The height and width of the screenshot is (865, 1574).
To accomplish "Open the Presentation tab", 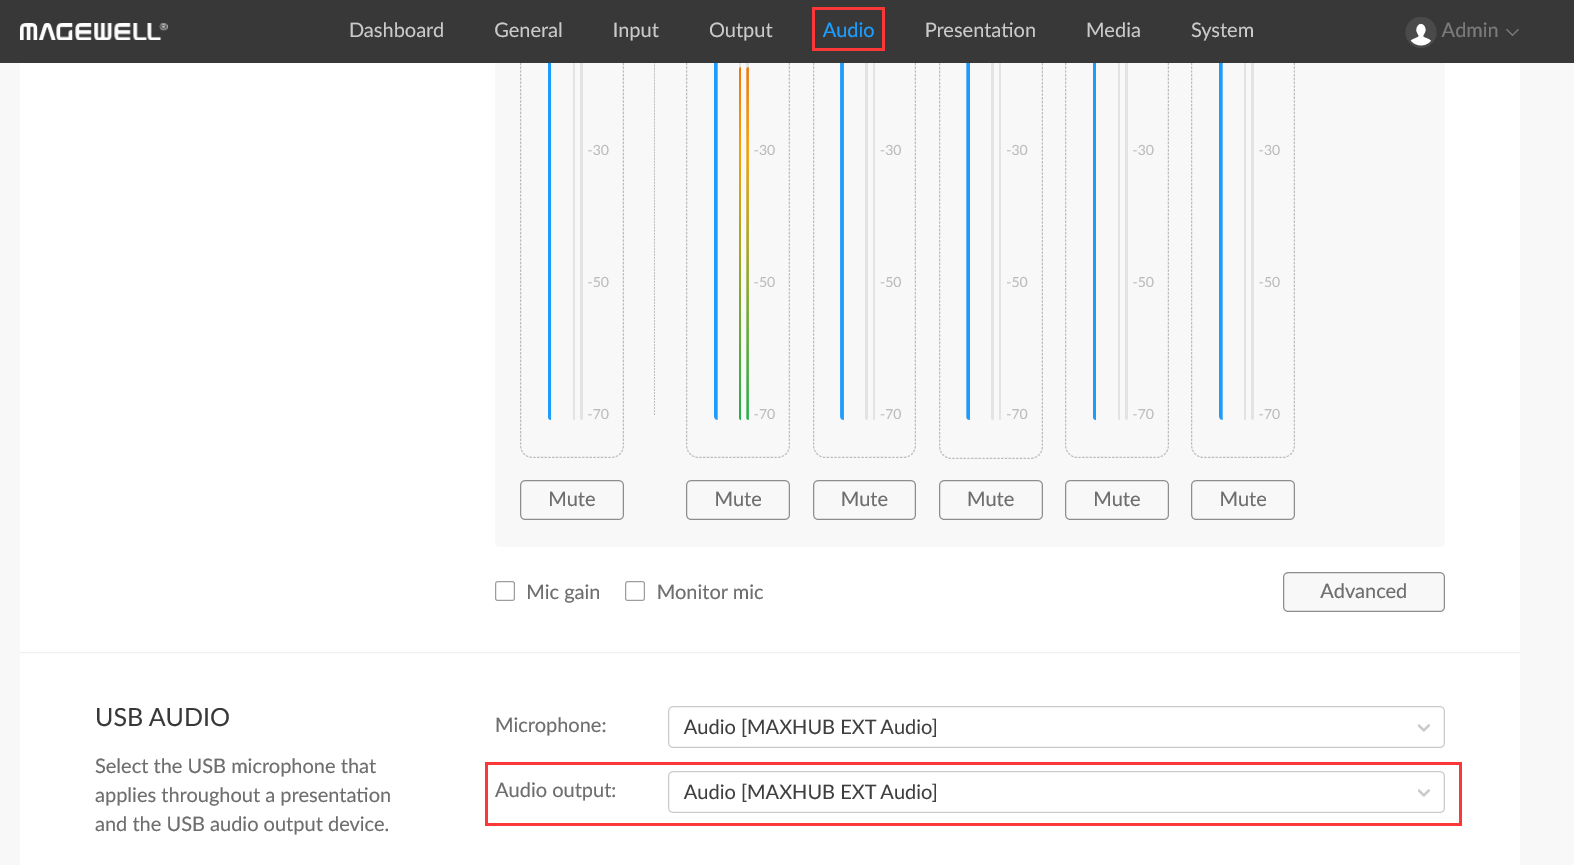I will click(980, 30).
